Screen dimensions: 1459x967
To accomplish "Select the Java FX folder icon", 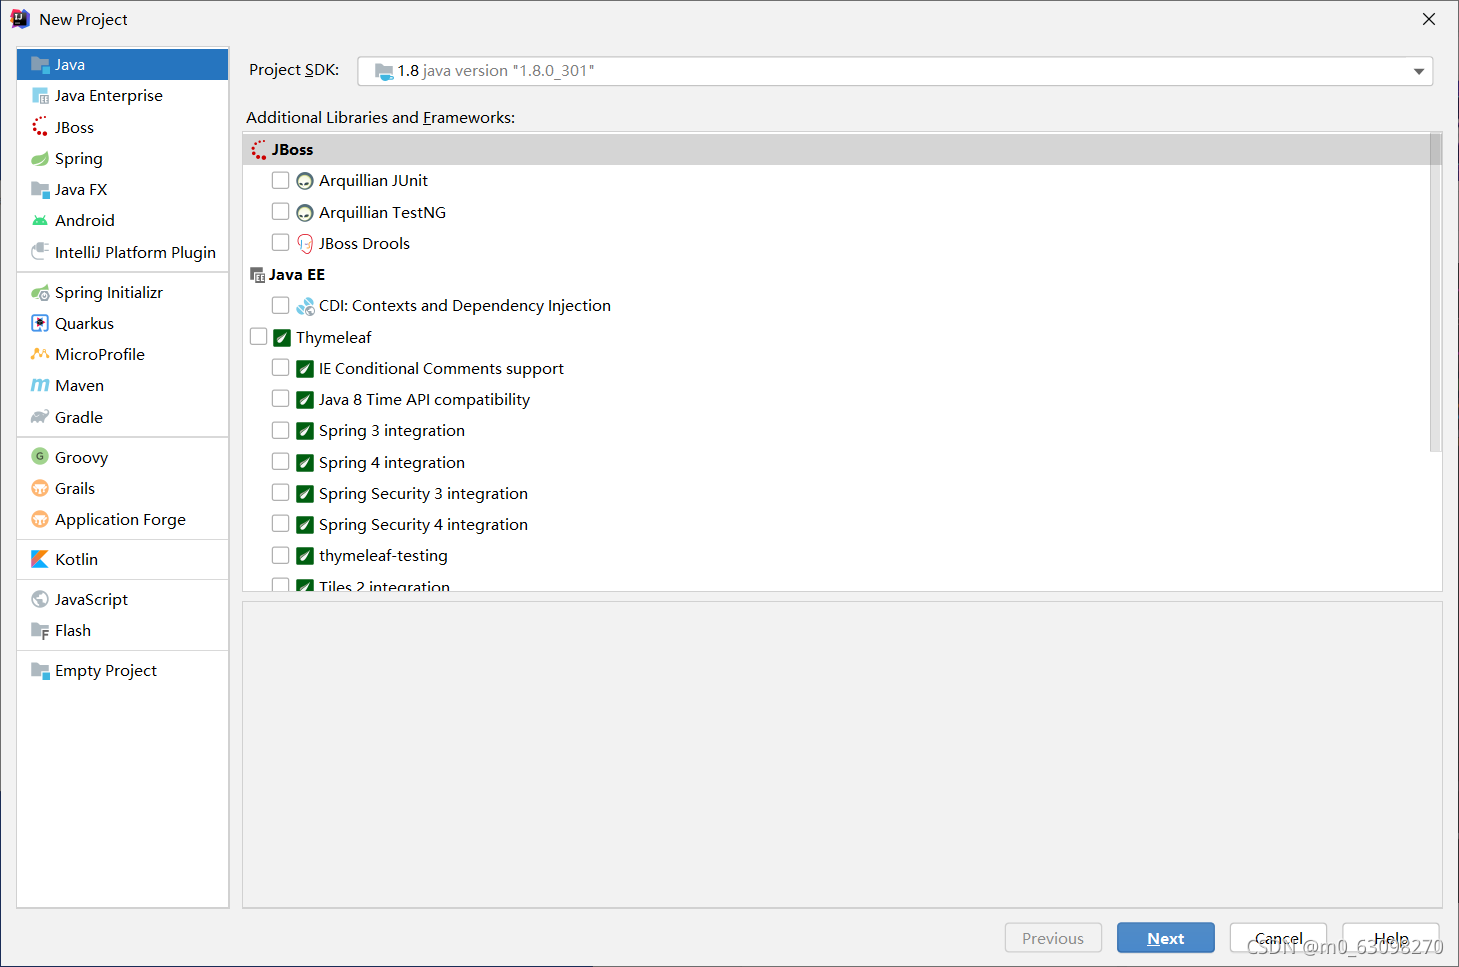I will coord(40,190).
